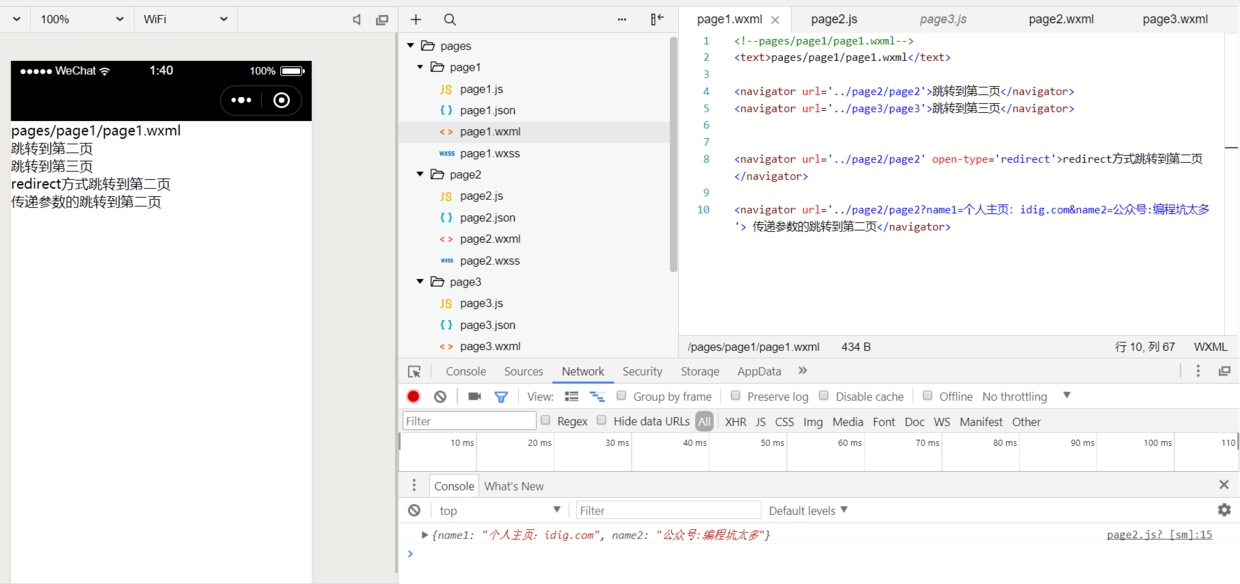Switch to the page2.js editor tab

833,19
